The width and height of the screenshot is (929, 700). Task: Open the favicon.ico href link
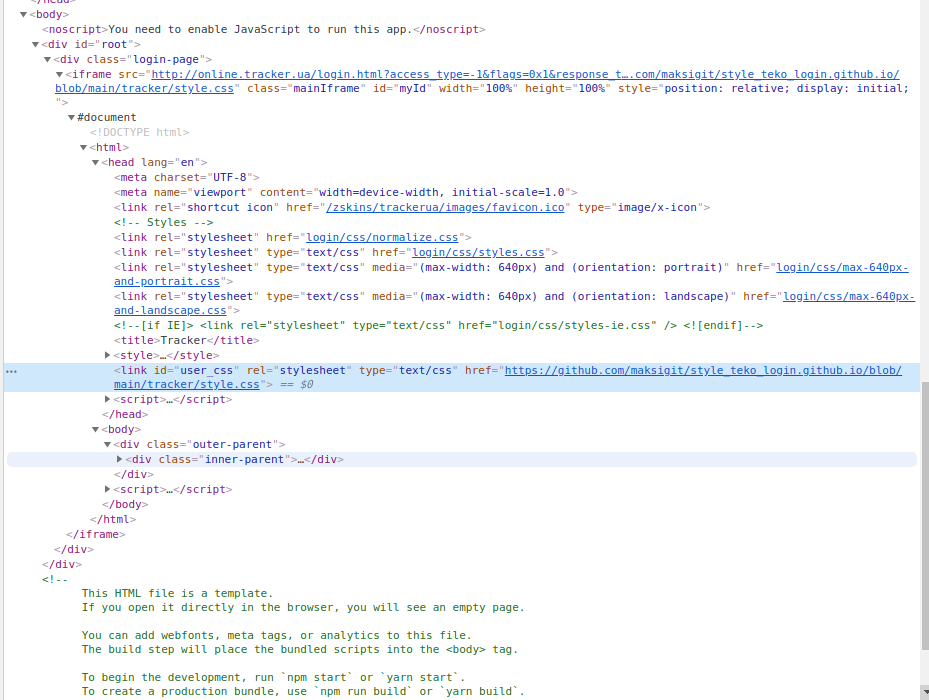click(x=447, y=207)
